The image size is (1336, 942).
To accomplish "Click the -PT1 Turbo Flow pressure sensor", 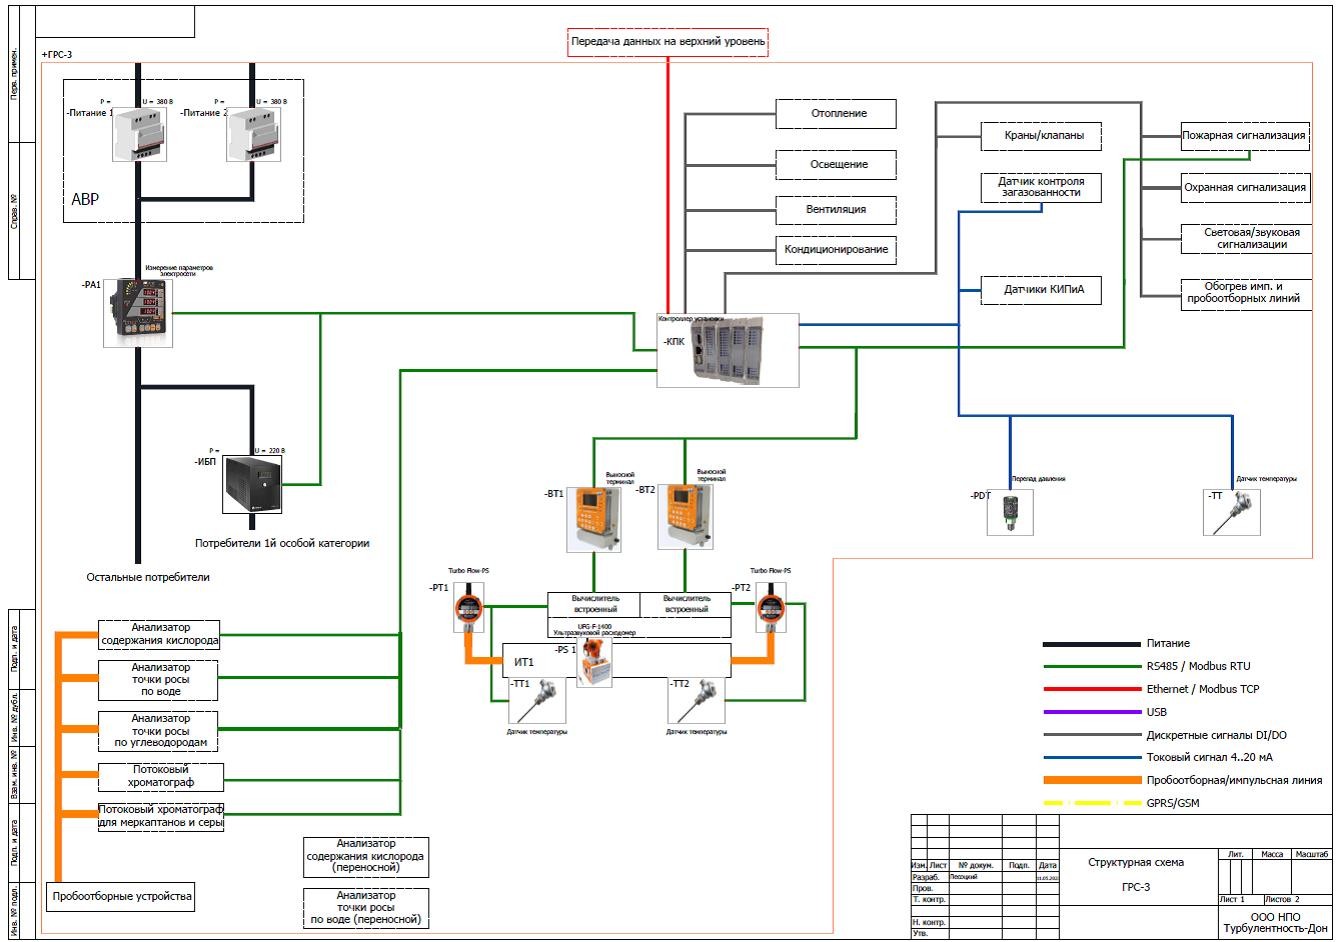I will click(467, 607).
